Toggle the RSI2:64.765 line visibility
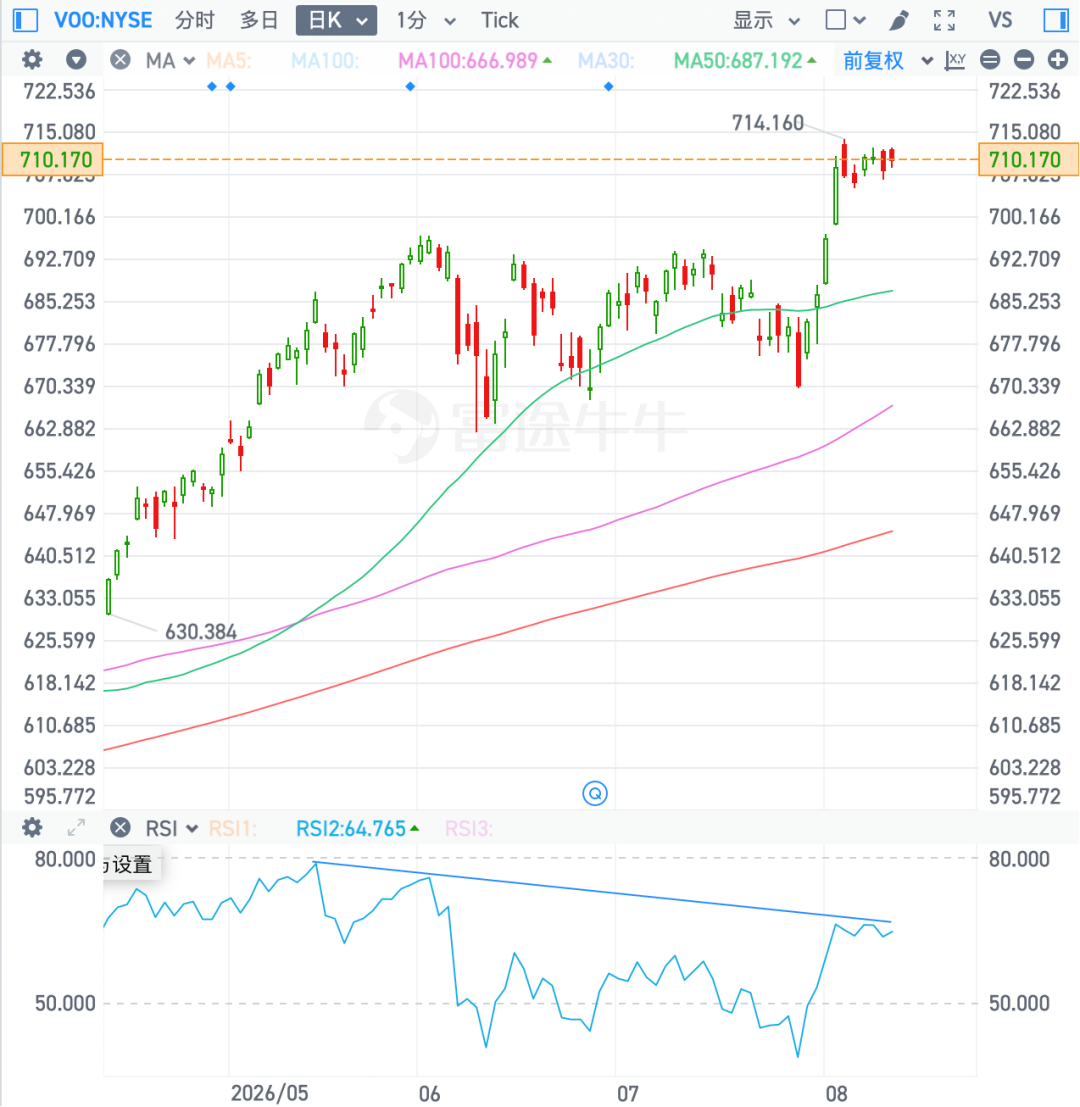Image resolution: width=1080 pixels, height=1107 pixels. [x=357, y=828]
